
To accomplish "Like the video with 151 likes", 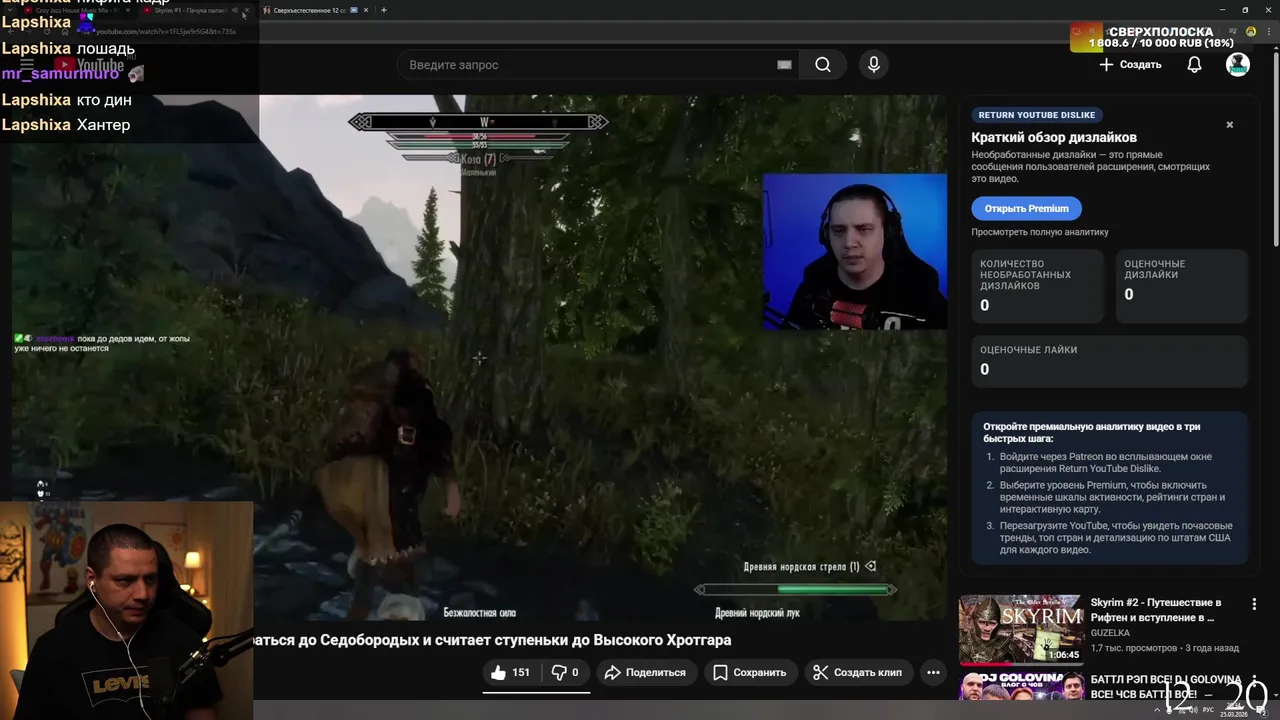I will (x=511, y=673).
